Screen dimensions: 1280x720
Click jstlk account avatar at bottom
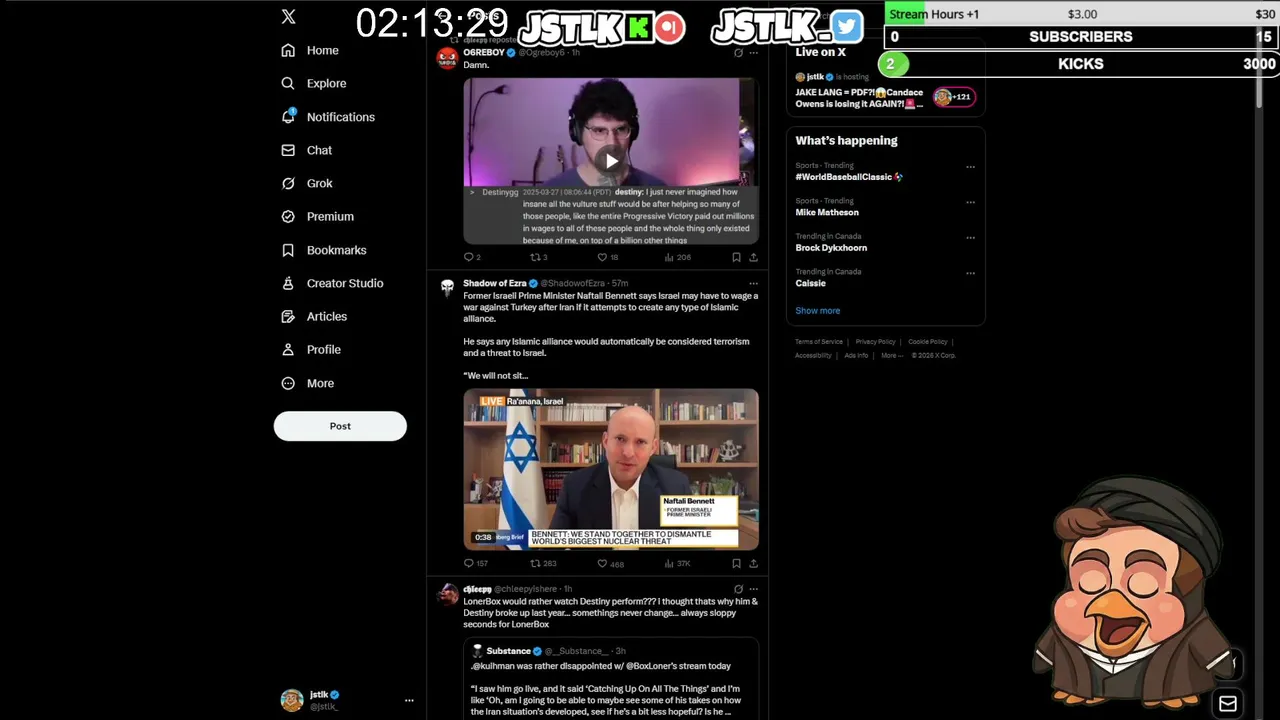pos(292,700)
